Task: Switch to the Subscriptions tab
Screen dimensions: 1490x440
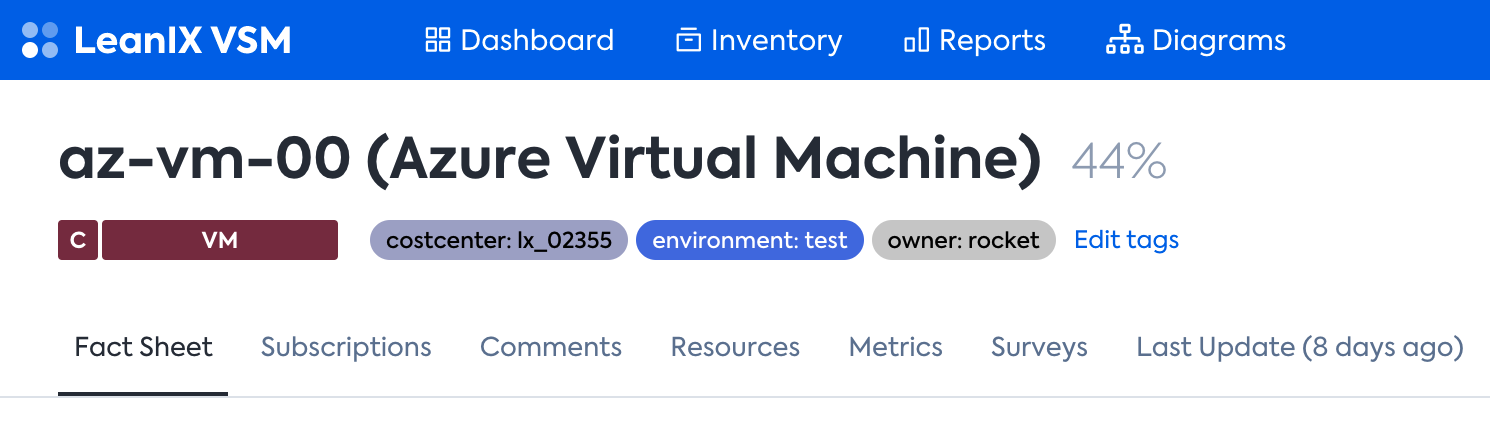Action: pos(346,347)
